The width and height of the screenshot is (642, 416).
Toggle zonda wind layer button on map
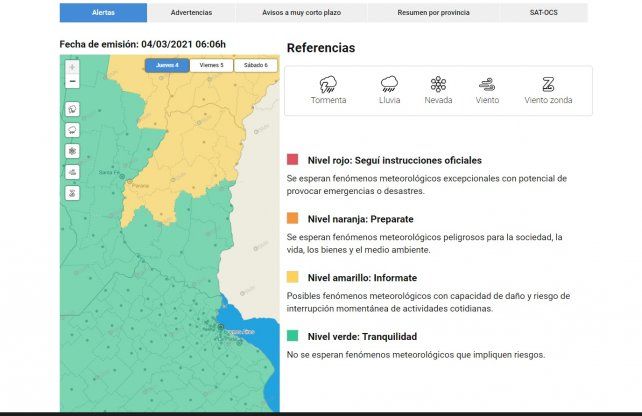(72, 192)
